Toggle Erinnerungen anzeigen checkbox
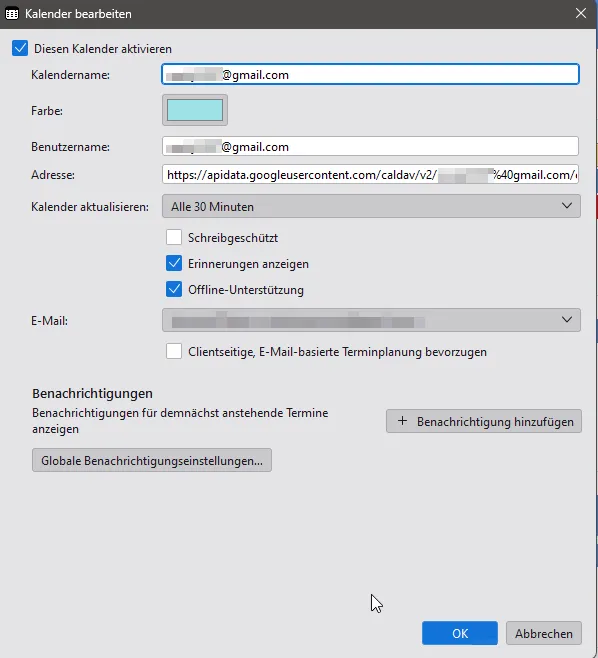Screen dimensions: 598x658 point(174,263)
